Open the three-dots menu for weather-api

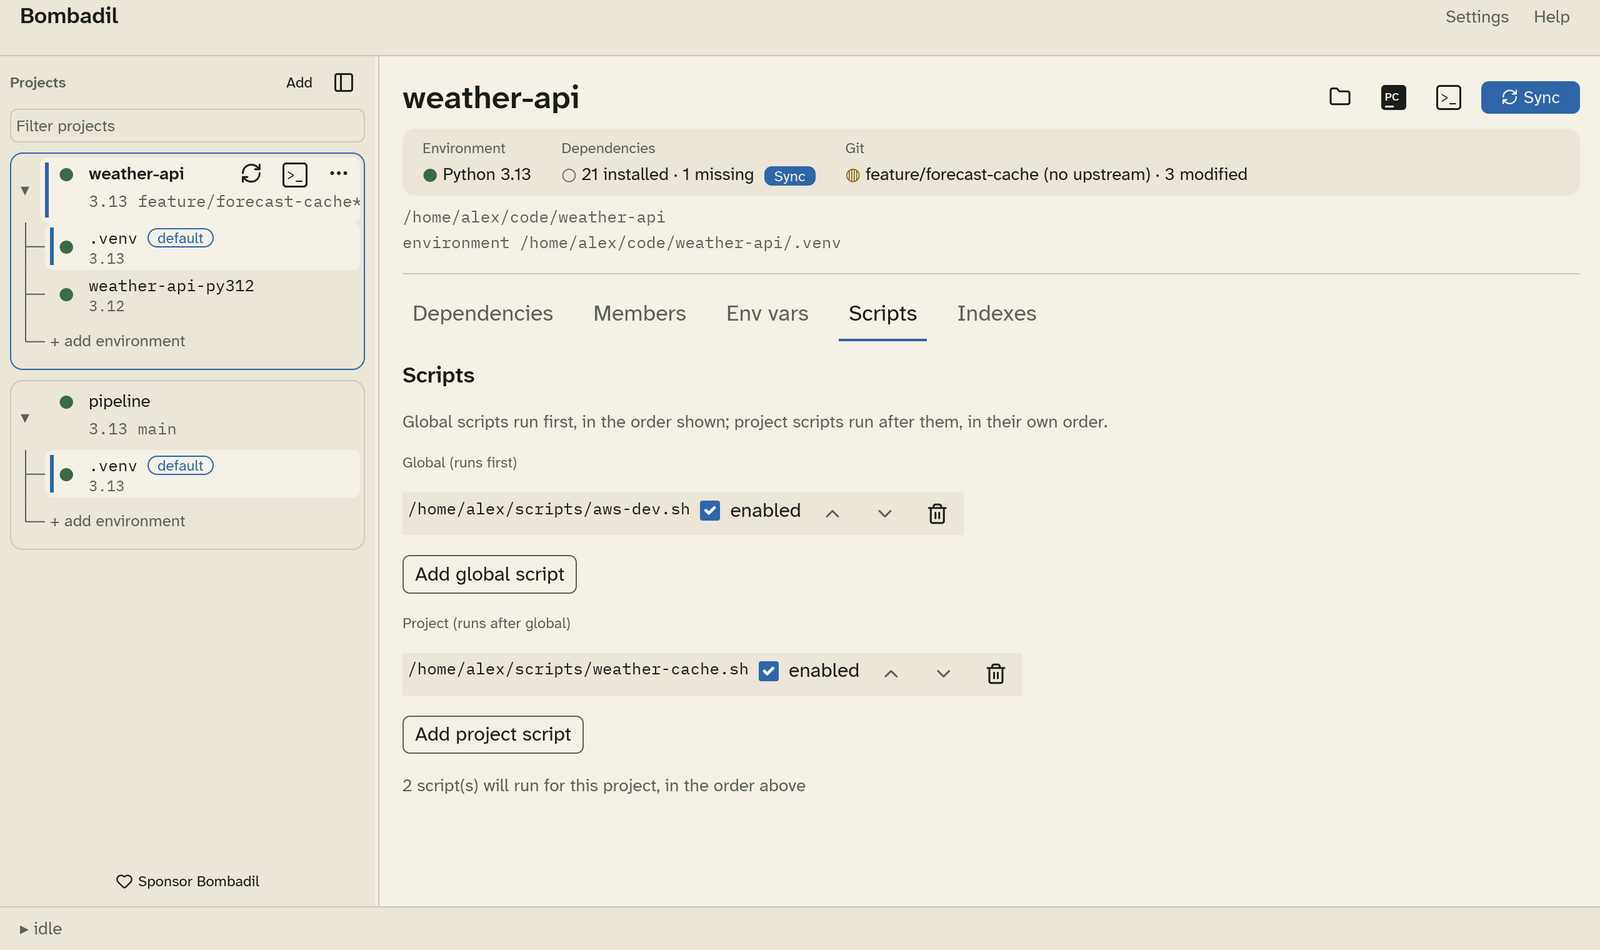tap(339, 174)
